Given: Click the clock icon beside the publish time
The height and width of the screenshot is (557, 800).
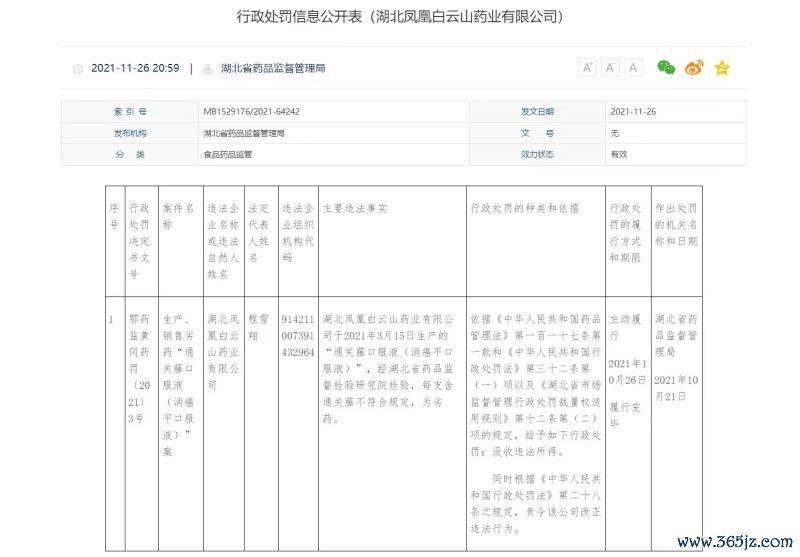Looking at the screenshot, I should 78,69.
